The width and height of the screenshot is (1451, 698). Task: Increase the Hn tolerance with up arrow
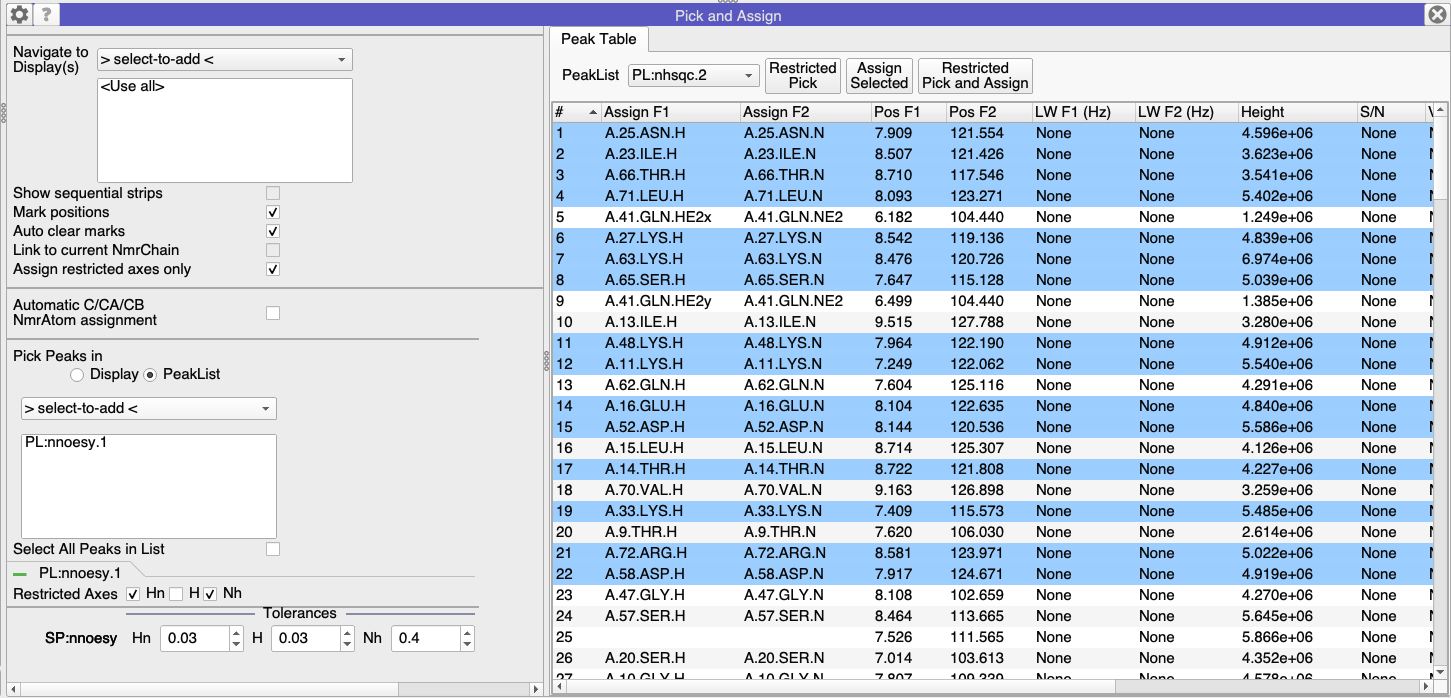[236, 632]
